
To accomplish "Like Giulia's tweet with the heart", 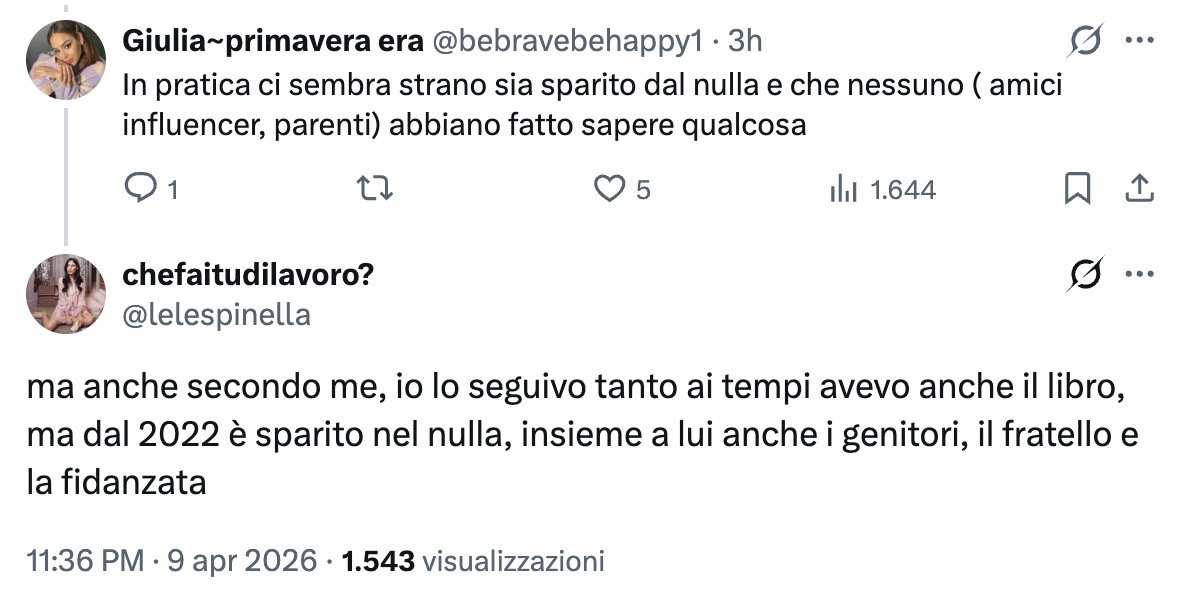I will (610, 189).
